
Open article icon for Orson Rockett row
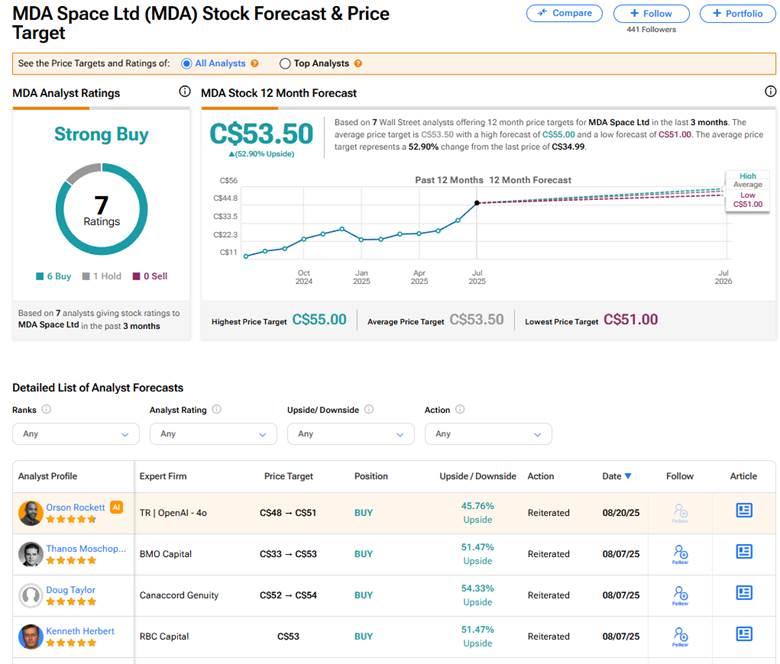tap(743, 511)
